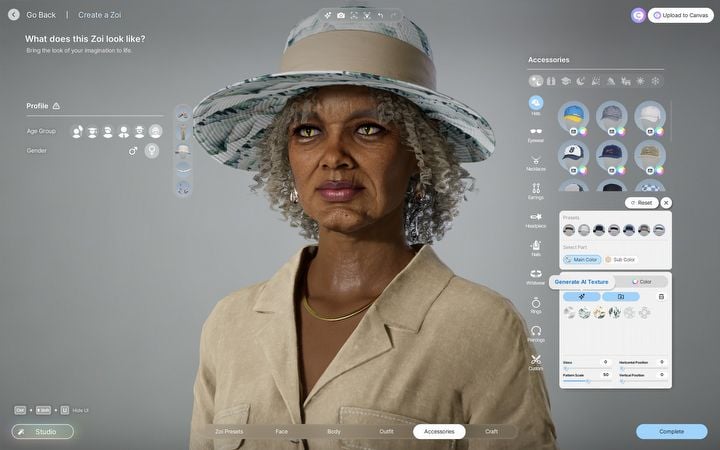Image resolution: width=720 pixels, height=450 pixels.
Task: Choose Sub Color part option
Action: [x=621, y=259]
